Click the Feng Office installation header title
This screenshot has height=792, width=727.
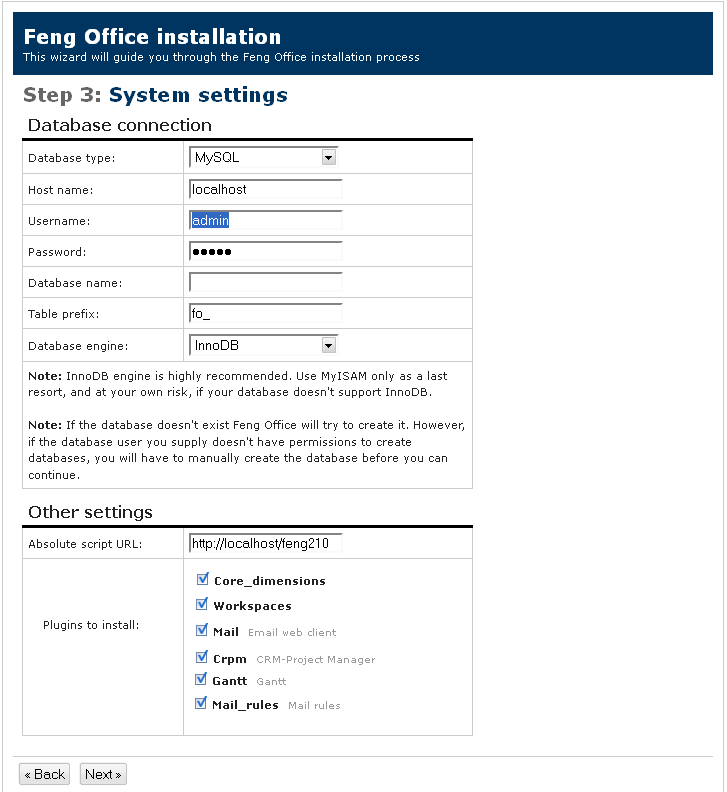click(x=152, y=38)
